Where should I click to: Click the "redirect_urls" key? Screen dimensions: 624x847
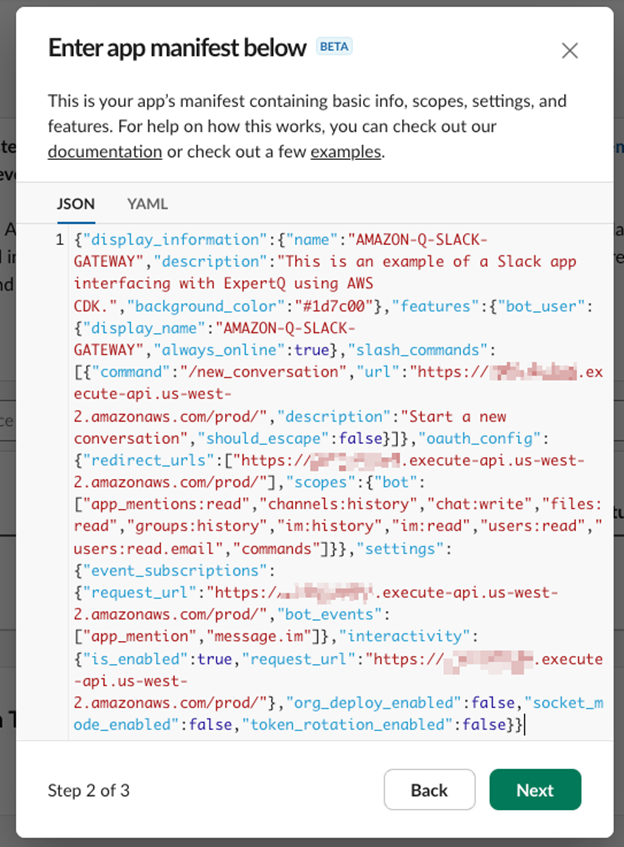pyautogui.click(x=149, y=460)
